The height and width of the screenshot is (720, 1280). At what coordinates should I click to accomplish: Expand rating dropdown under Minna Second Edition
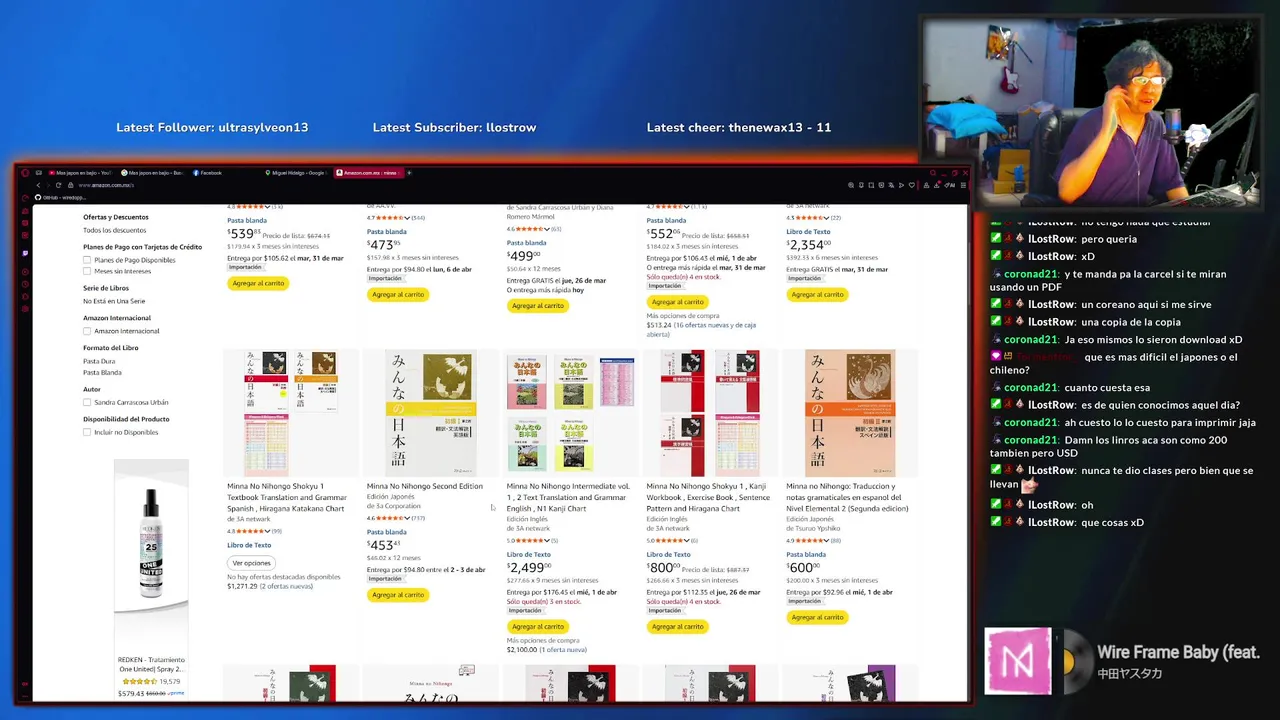(x=408, y=518)
